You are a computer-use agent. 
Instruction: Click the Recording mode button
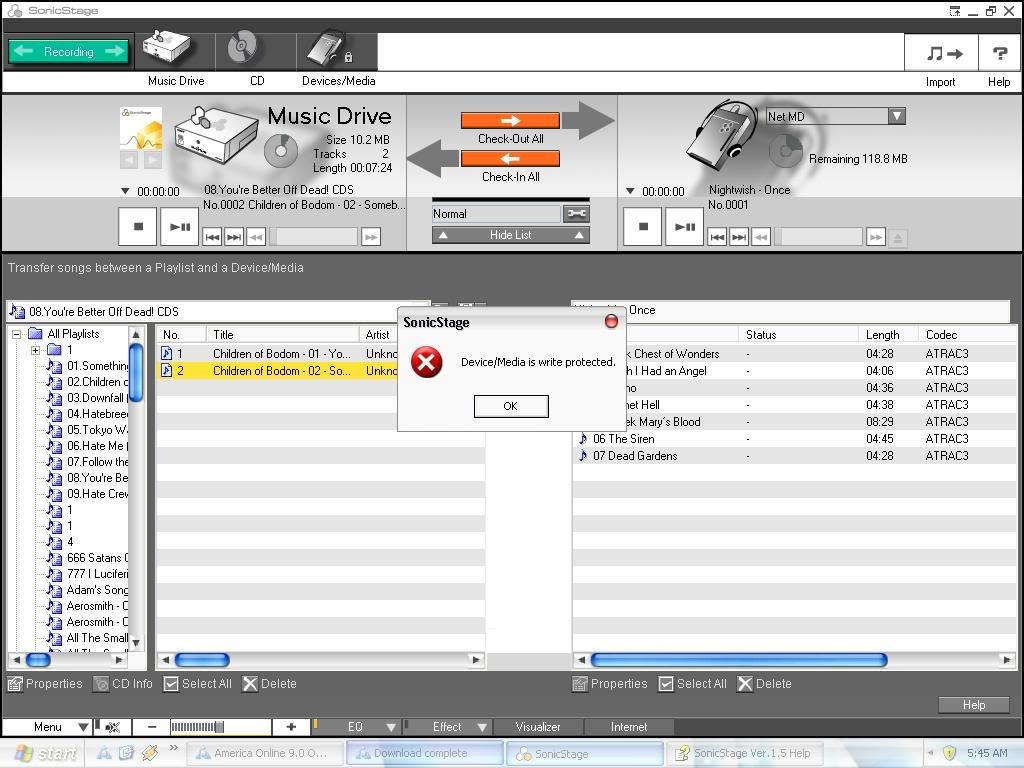coord(69,52)
